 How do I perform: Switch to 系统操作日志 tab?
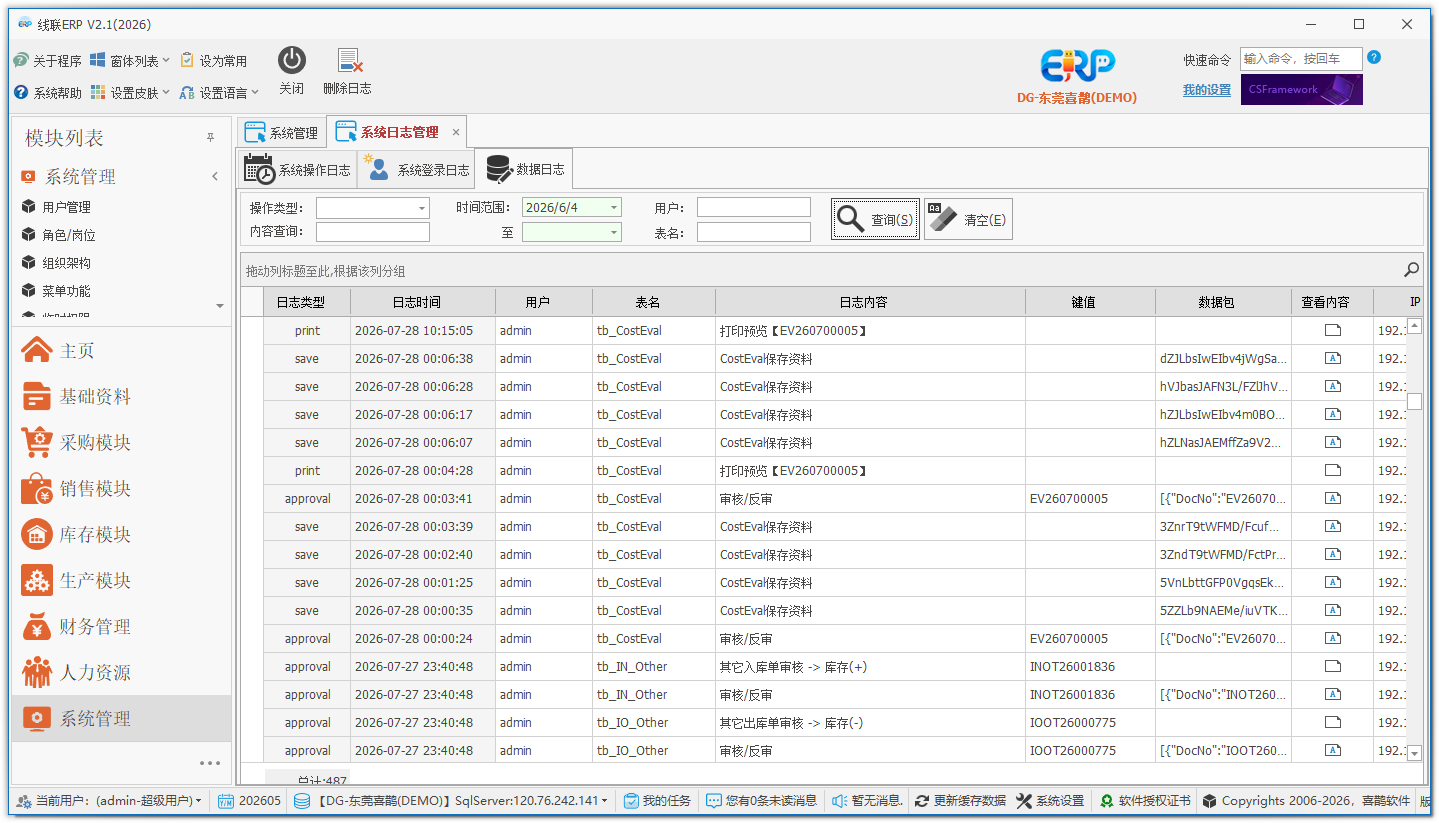(298, 170)
